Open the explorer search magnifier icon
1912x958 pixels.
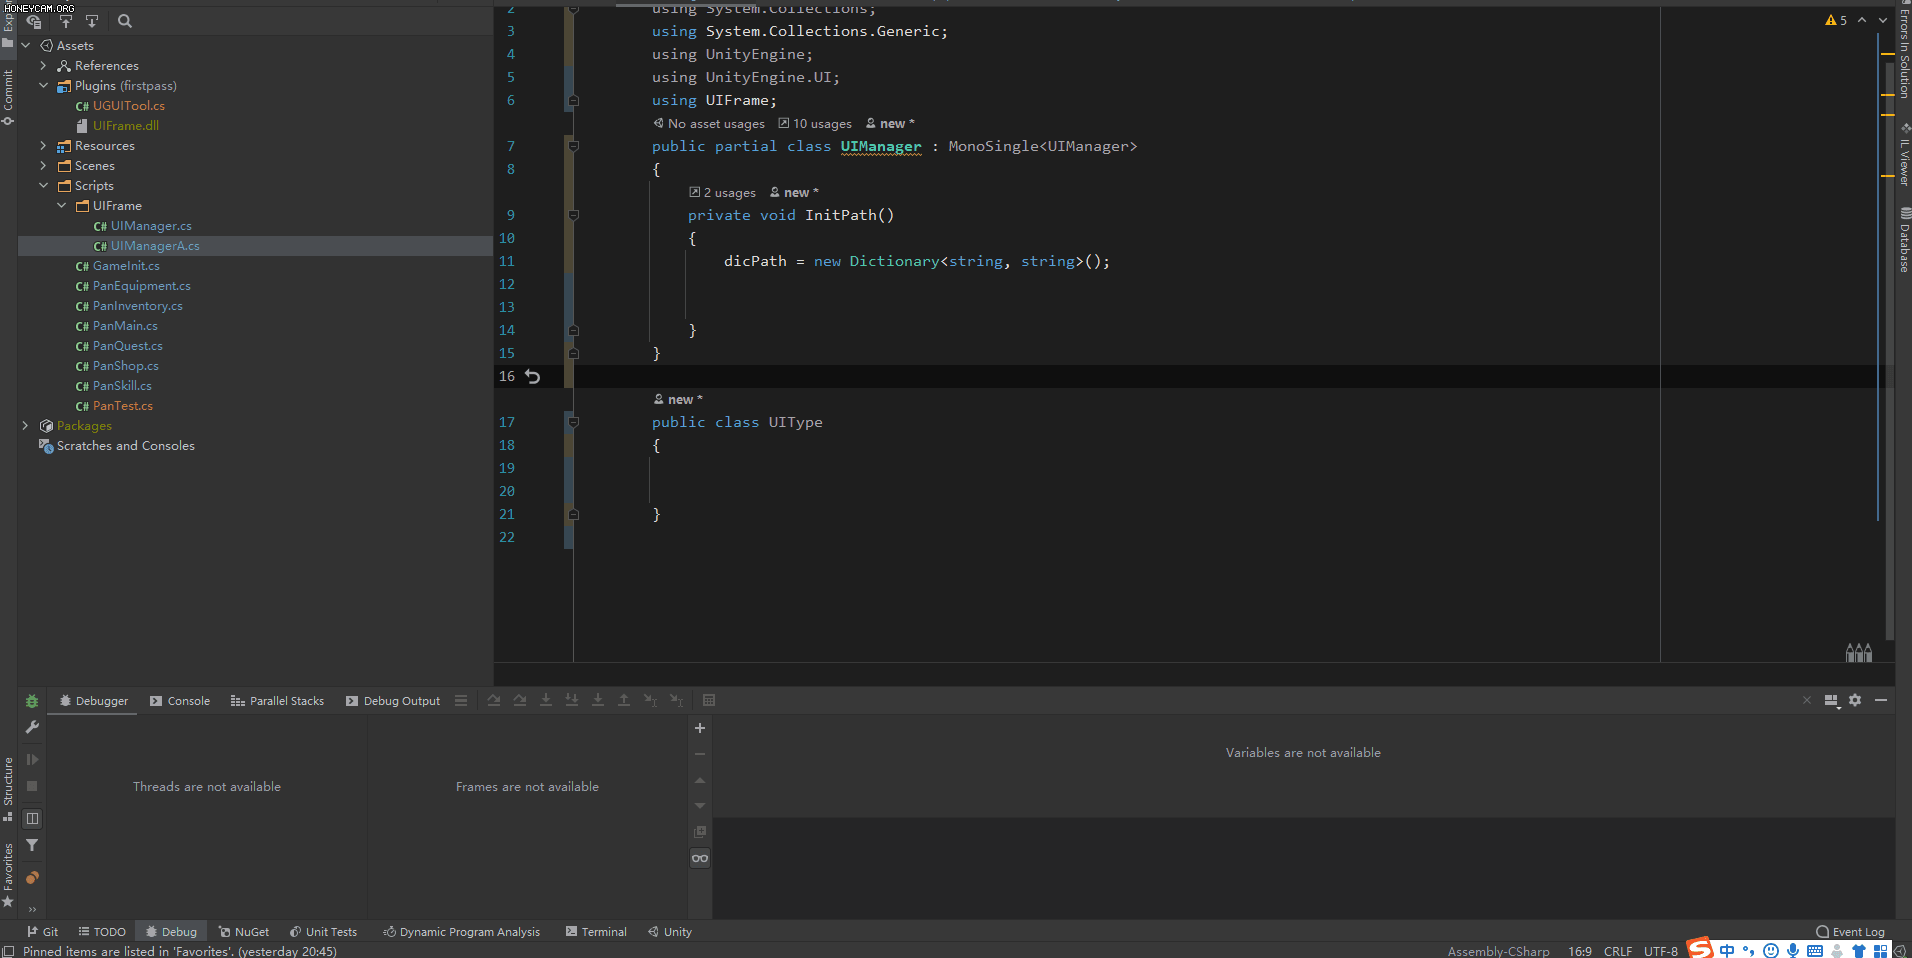pyautogui.click(x=124, y=21)
